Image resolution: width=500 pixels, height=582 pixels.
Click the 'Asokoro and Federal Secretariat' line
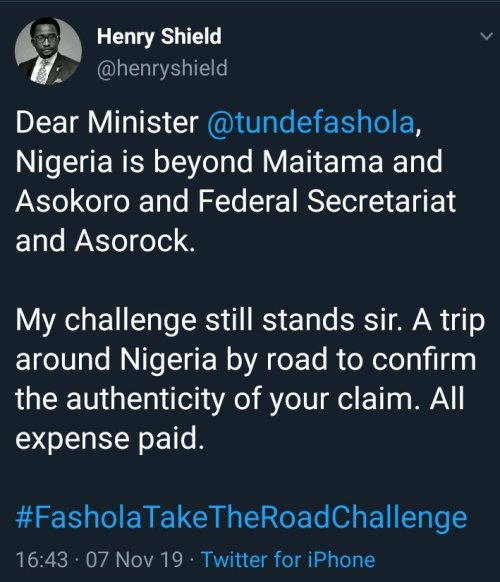click(235, 201)
